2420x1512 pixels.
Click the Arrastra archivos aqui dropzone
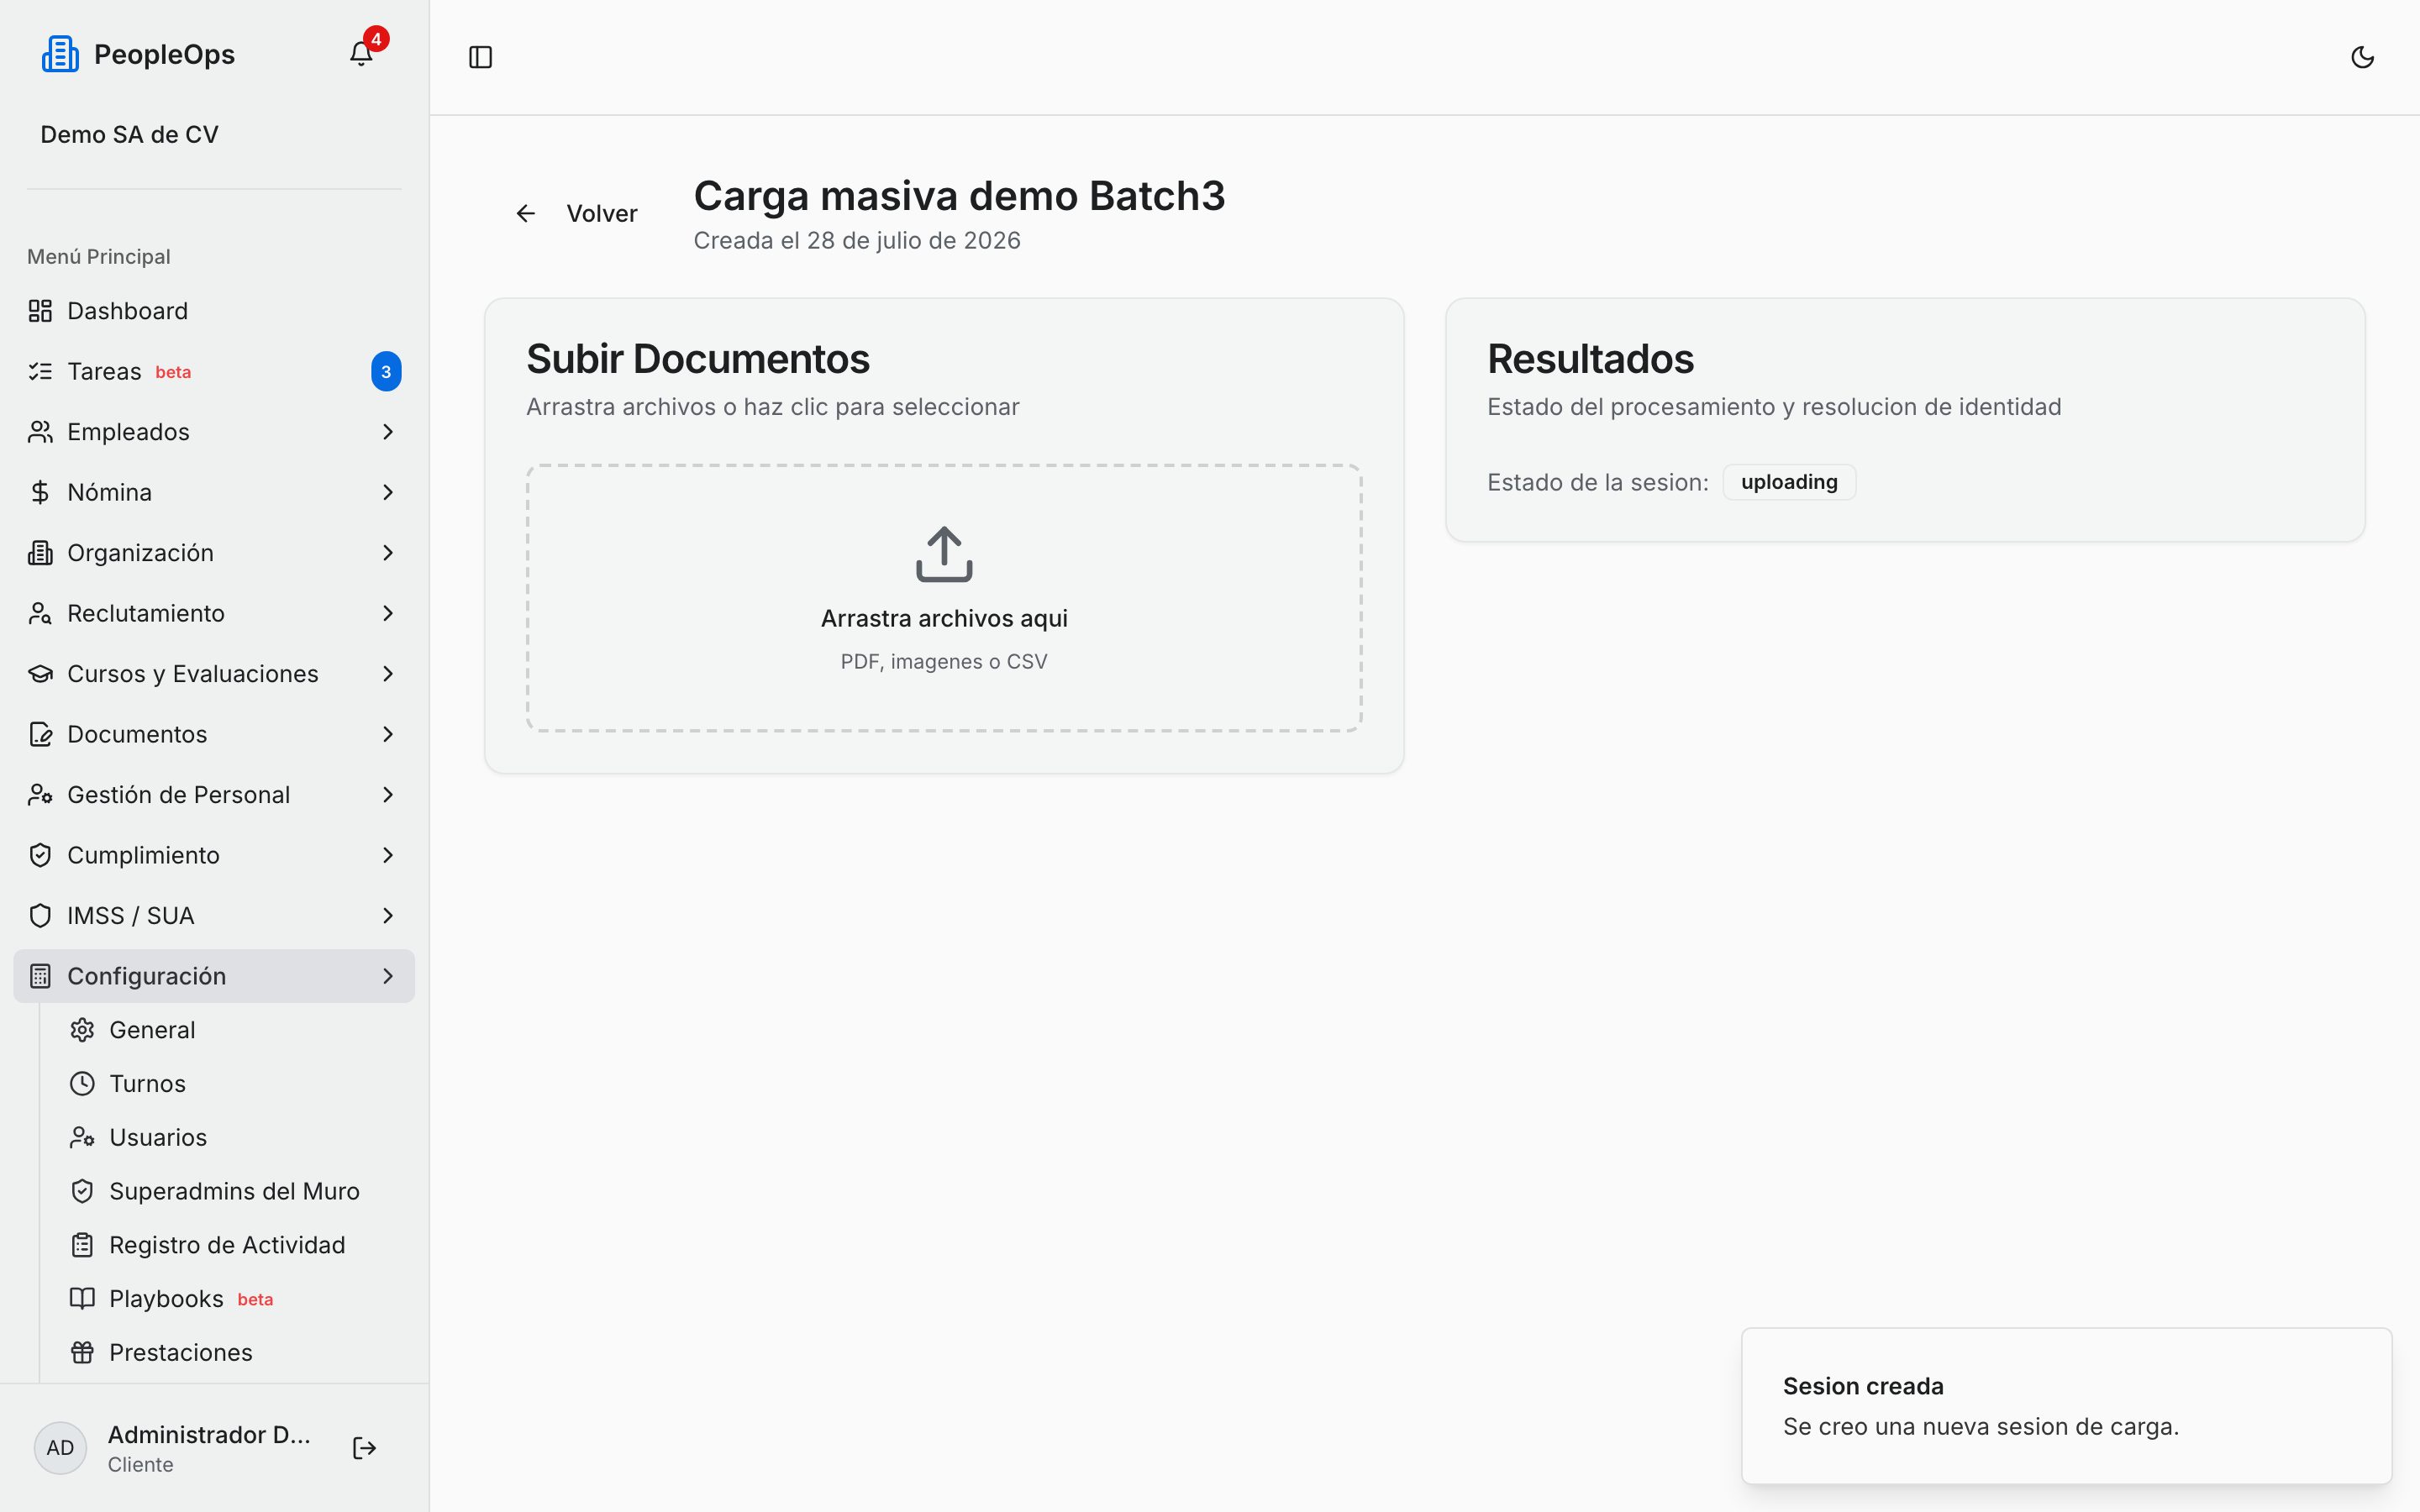944,598
